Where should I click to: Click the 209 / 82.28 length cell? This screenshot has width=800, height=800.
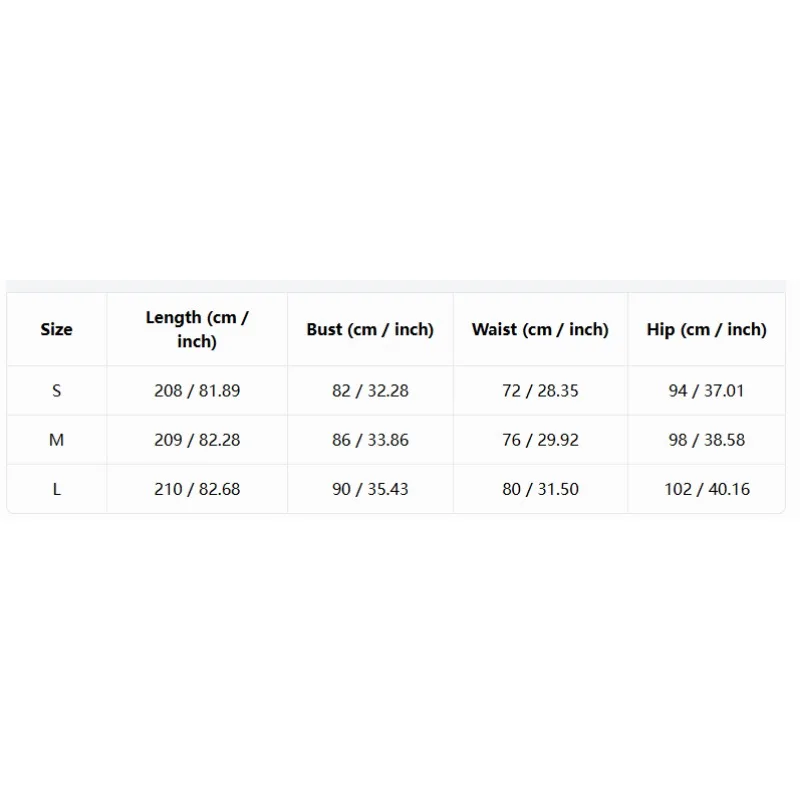tap(197, 440)
